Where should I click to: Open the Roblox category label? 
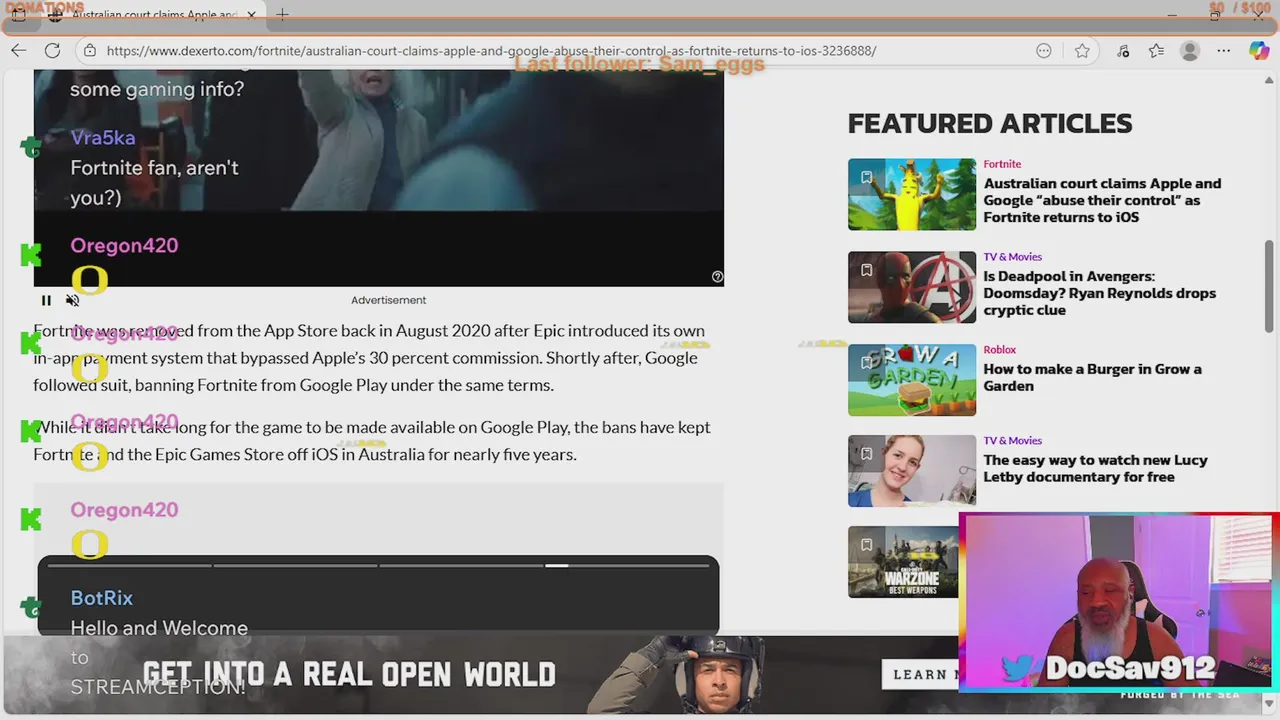(x=999, y=350)
